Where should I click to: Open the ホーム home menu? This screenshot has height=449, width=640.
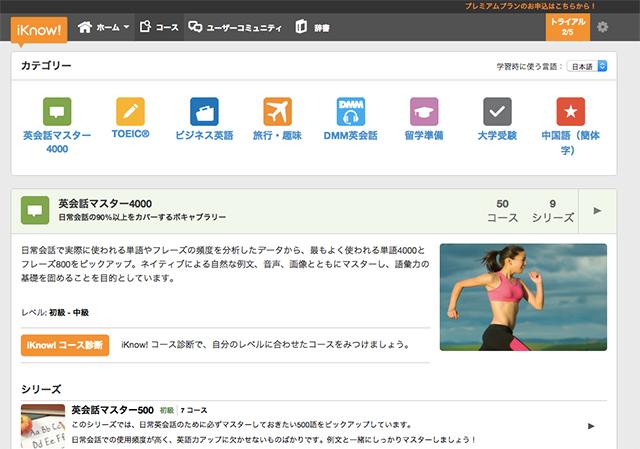coord(104,27)
